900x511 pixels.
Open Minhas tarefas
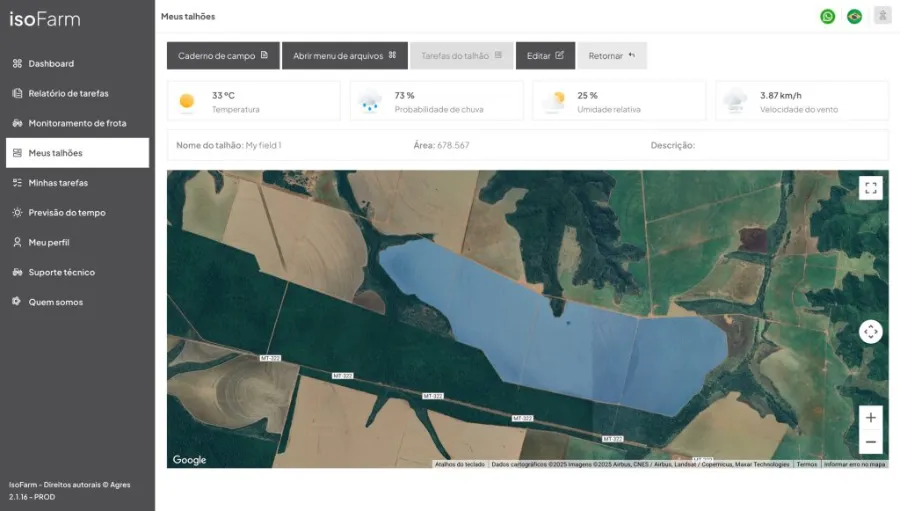(77, 183)
